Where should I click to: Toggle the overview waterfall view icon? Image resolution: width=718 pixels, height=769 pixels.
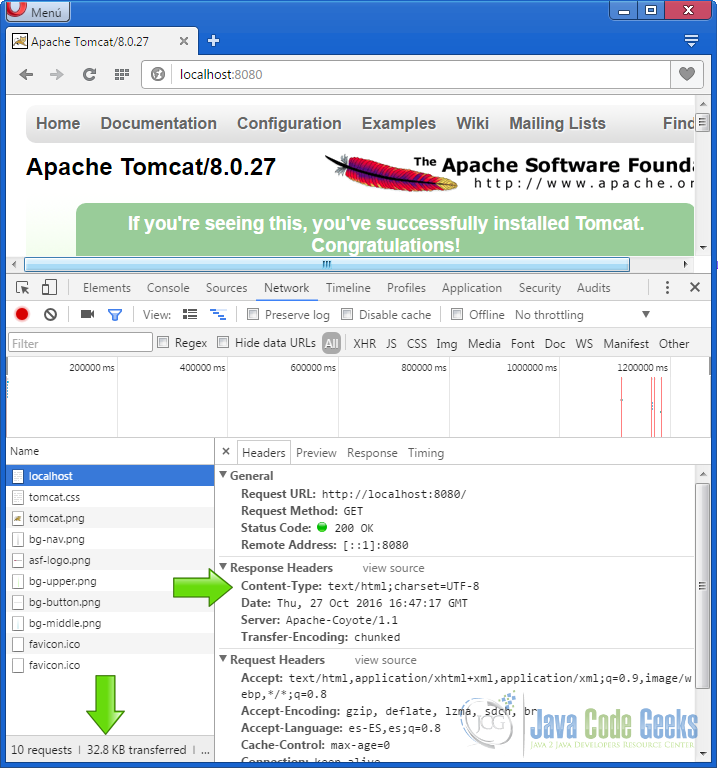tap(218, 314)
